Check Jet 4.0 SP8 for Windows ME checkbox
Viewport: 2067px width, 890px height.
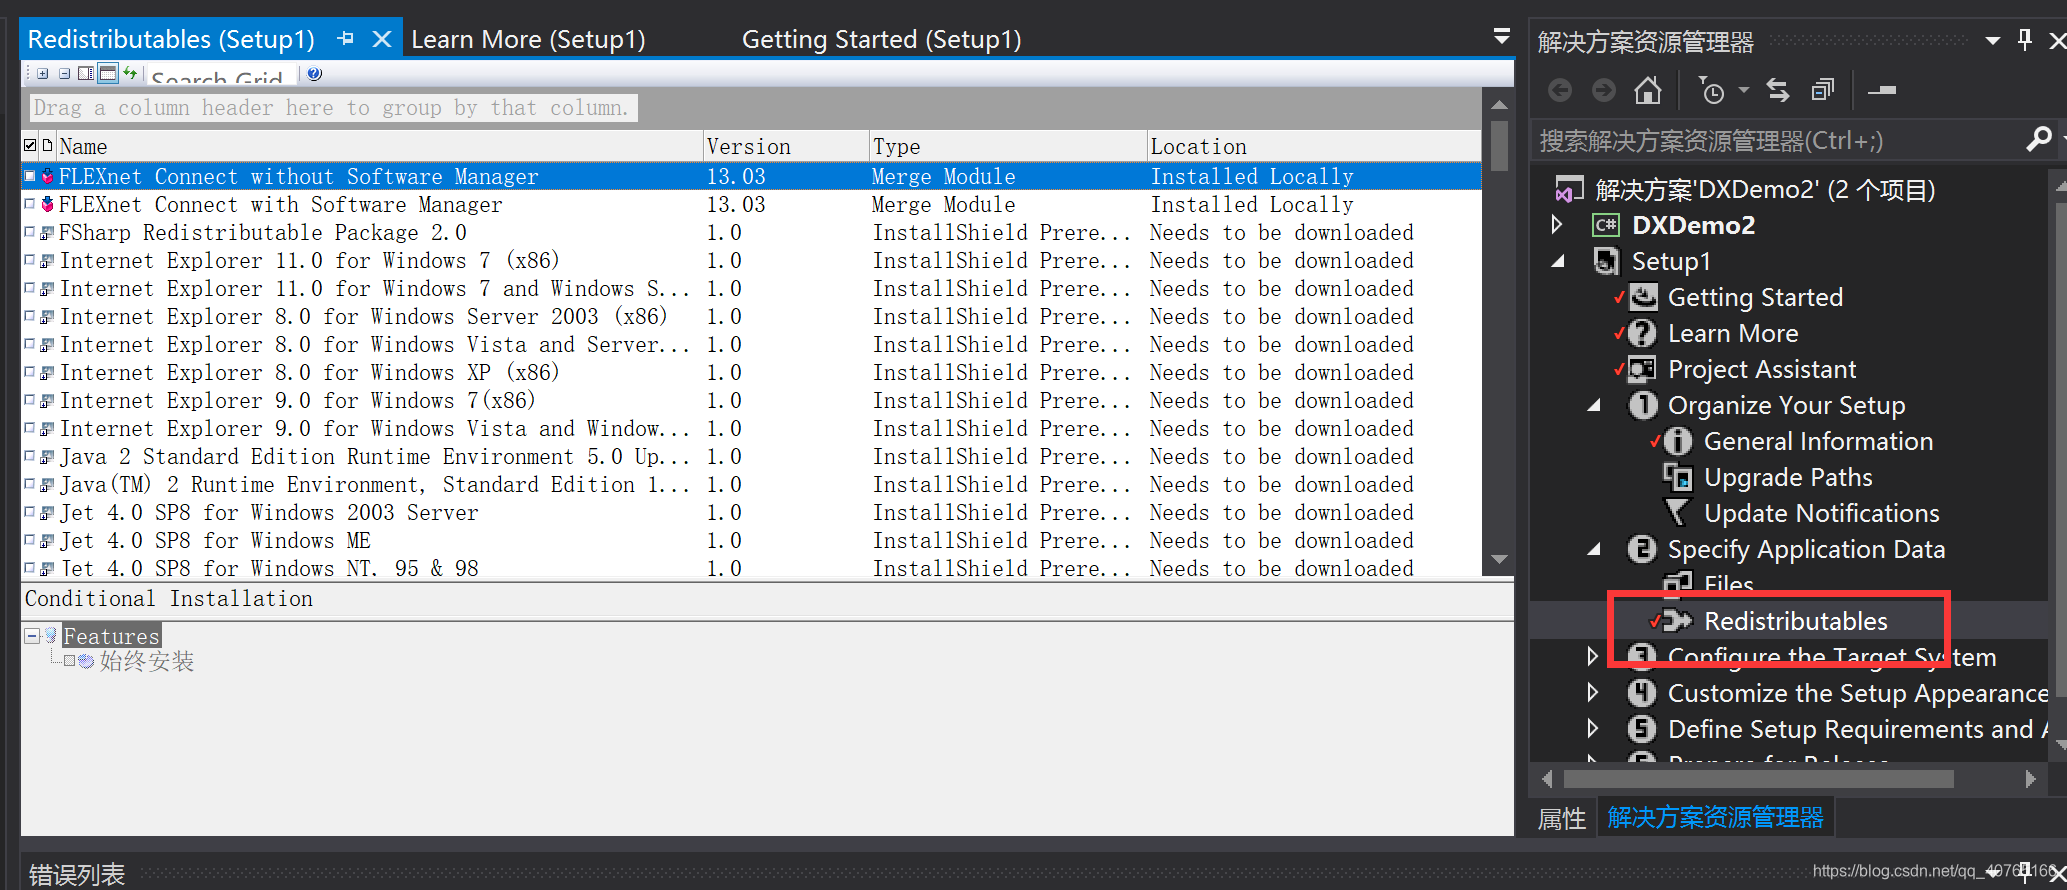[x=30, y=540]
